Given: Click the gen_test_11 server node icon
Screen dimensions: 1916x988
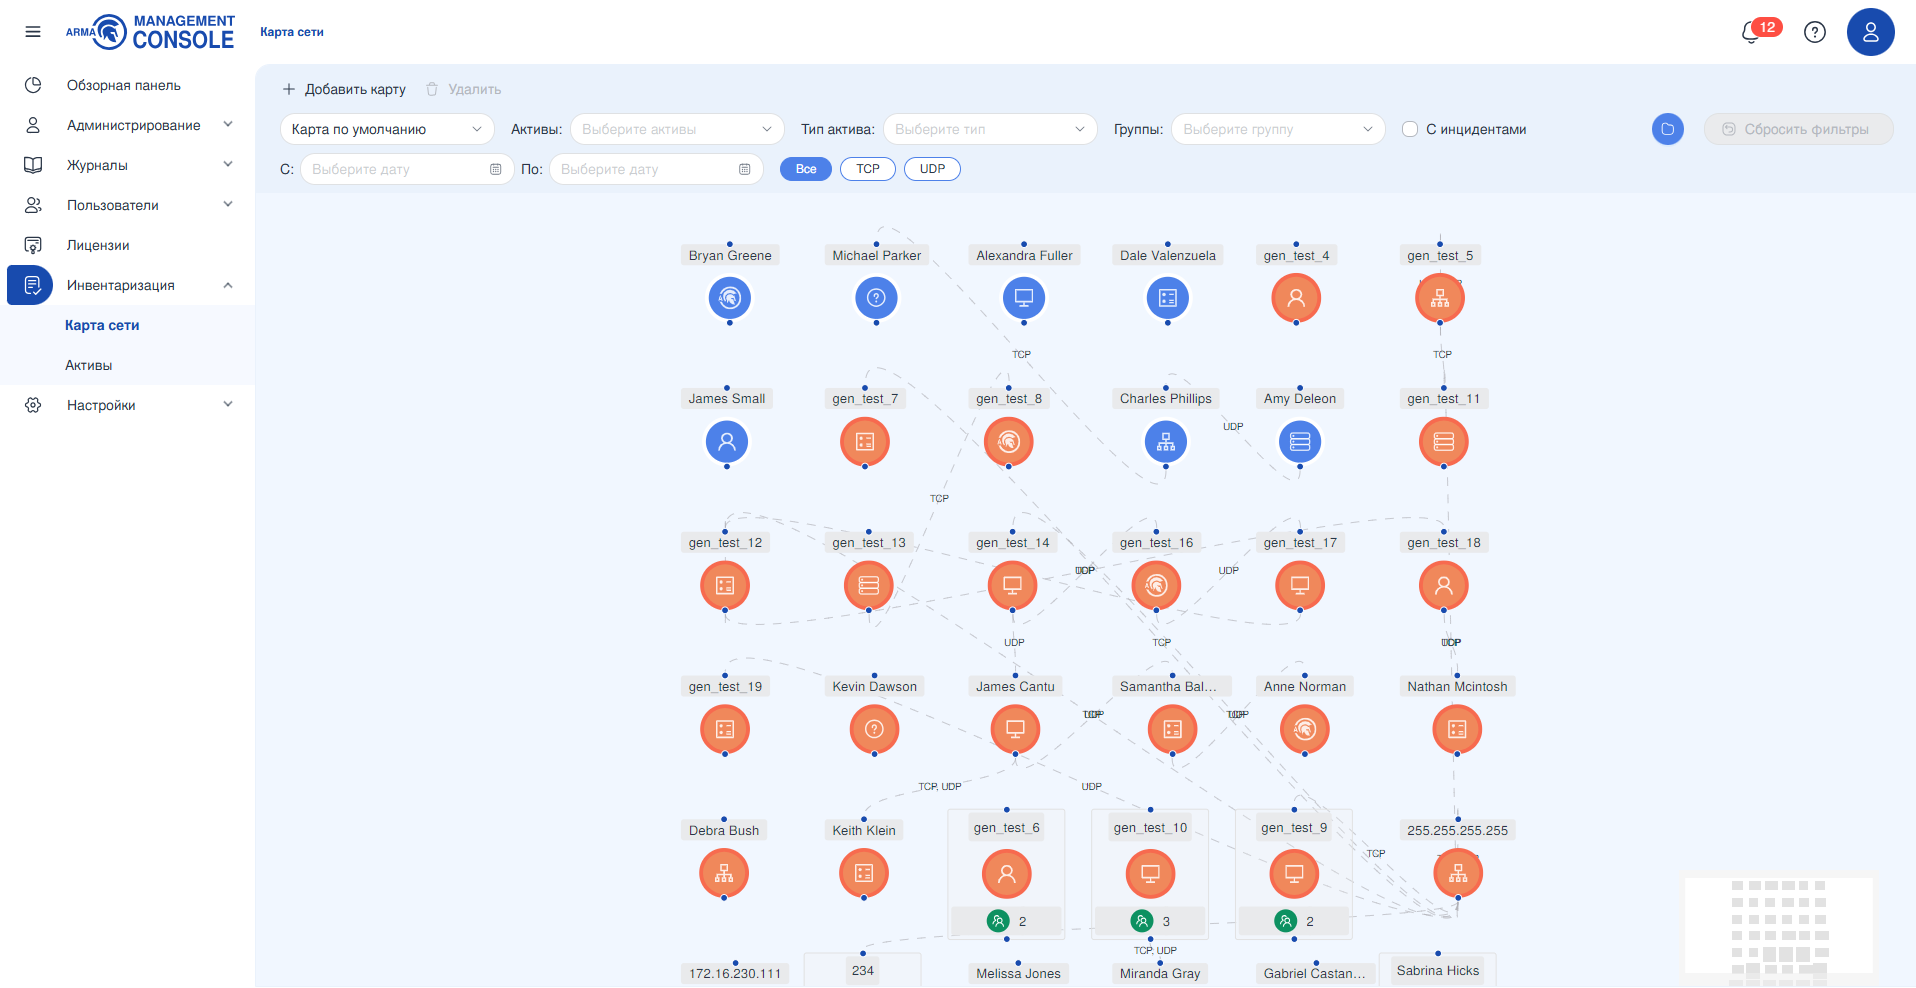Looking at the screenshot, I should (x=1443, y=442).
